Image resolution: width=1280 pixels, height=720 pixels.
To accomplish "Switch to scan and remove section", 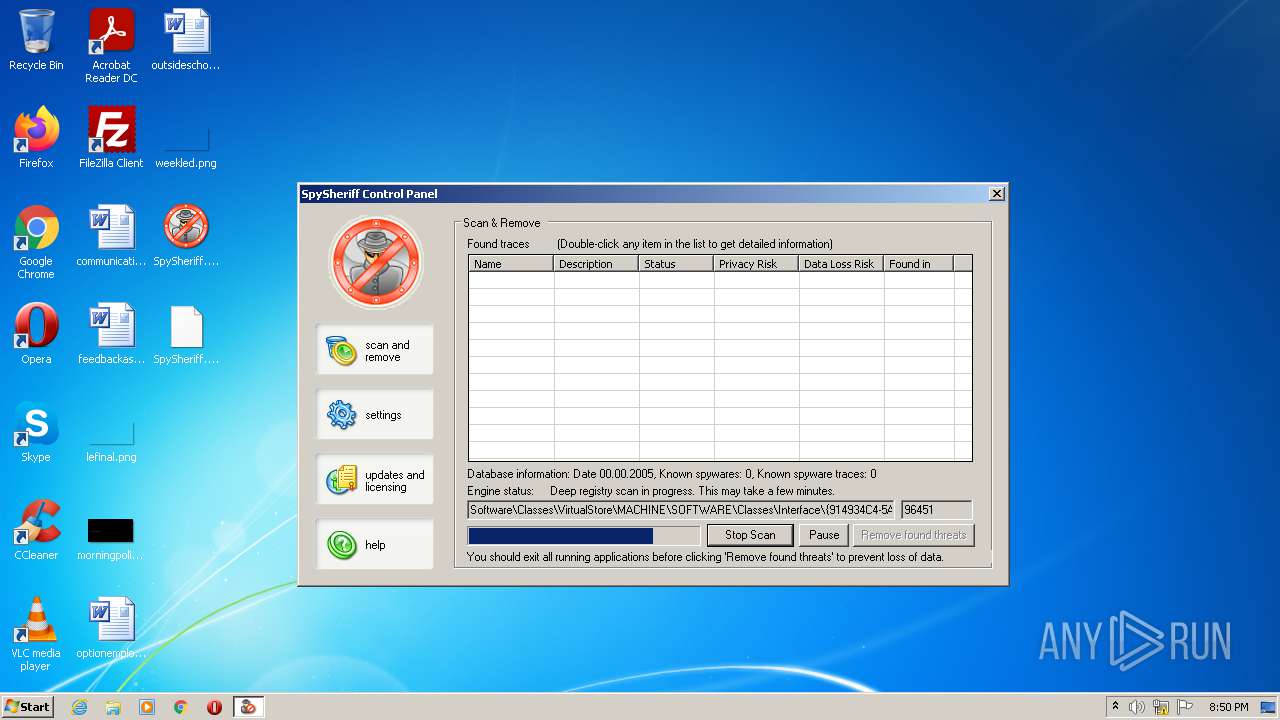I will tap(375, 350).
